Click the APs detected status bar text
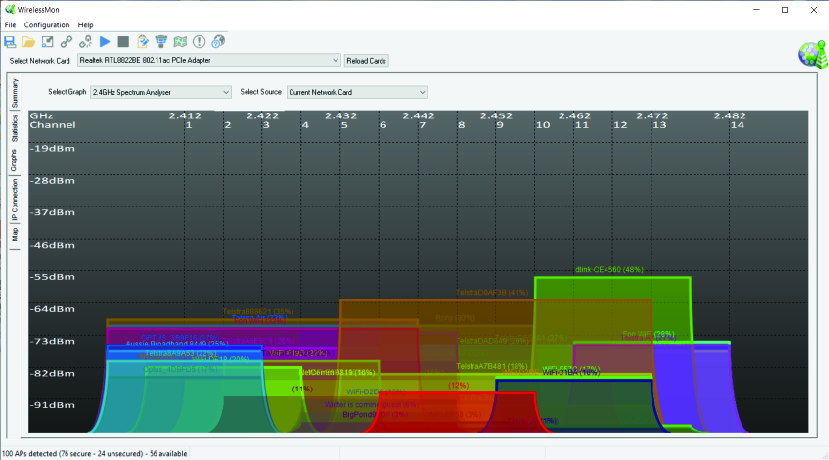829x460 pixels. (95, 454)
